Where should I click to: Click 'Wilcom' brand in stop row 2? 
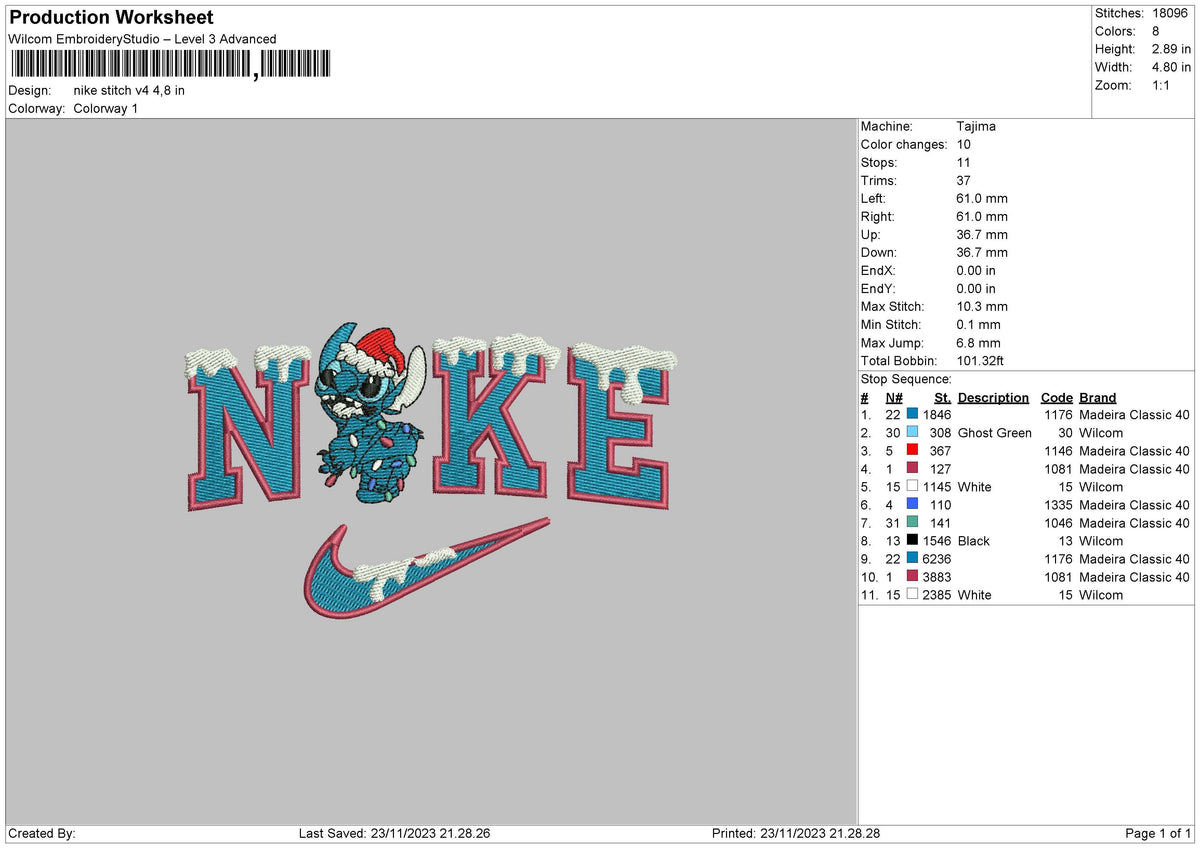coord(1101,433)
